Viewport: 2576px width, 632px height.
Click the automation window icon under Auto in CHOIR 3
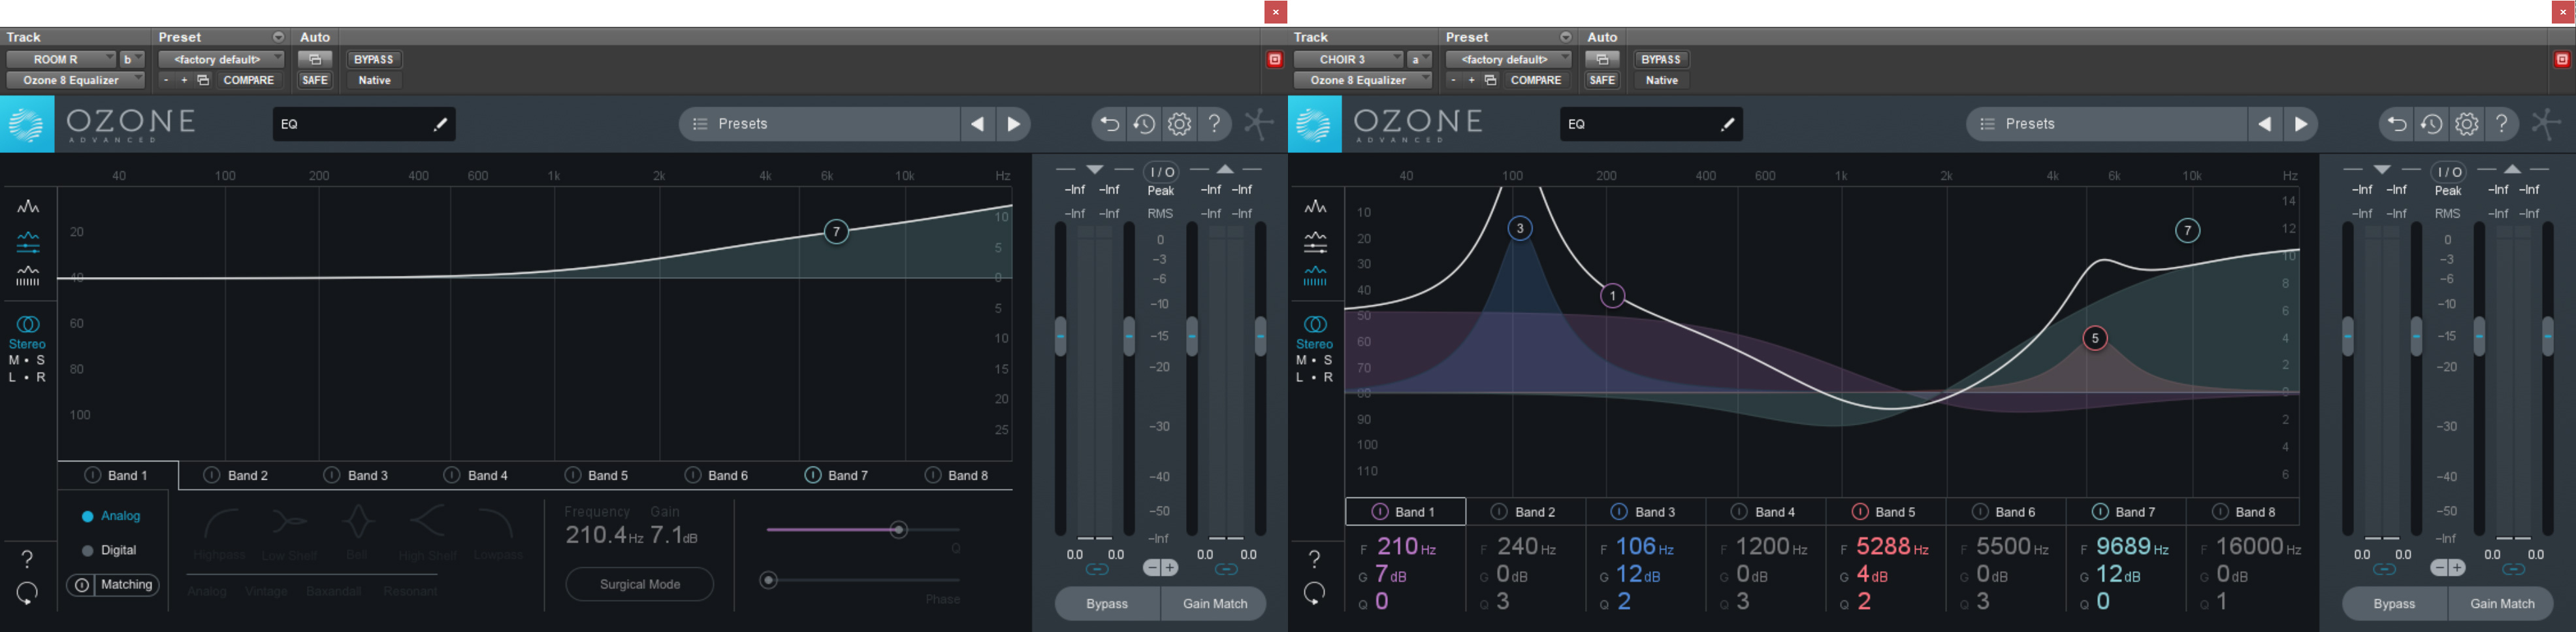point(1602,60)
